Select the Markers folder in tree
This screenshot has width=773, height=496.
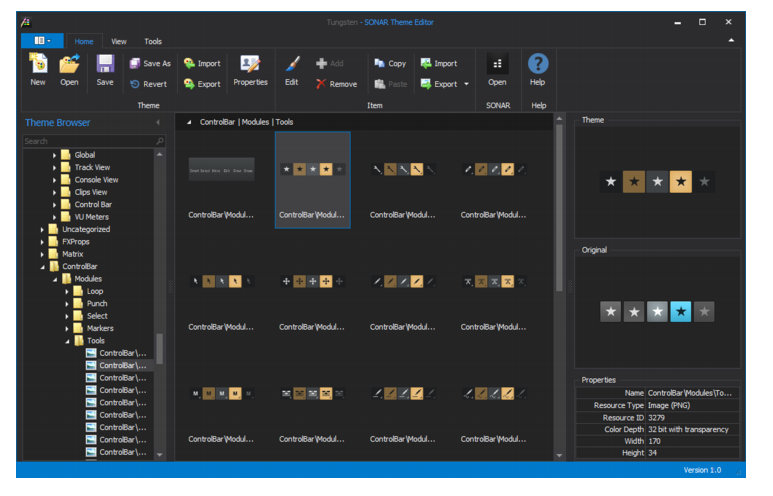tap(99, 328)
